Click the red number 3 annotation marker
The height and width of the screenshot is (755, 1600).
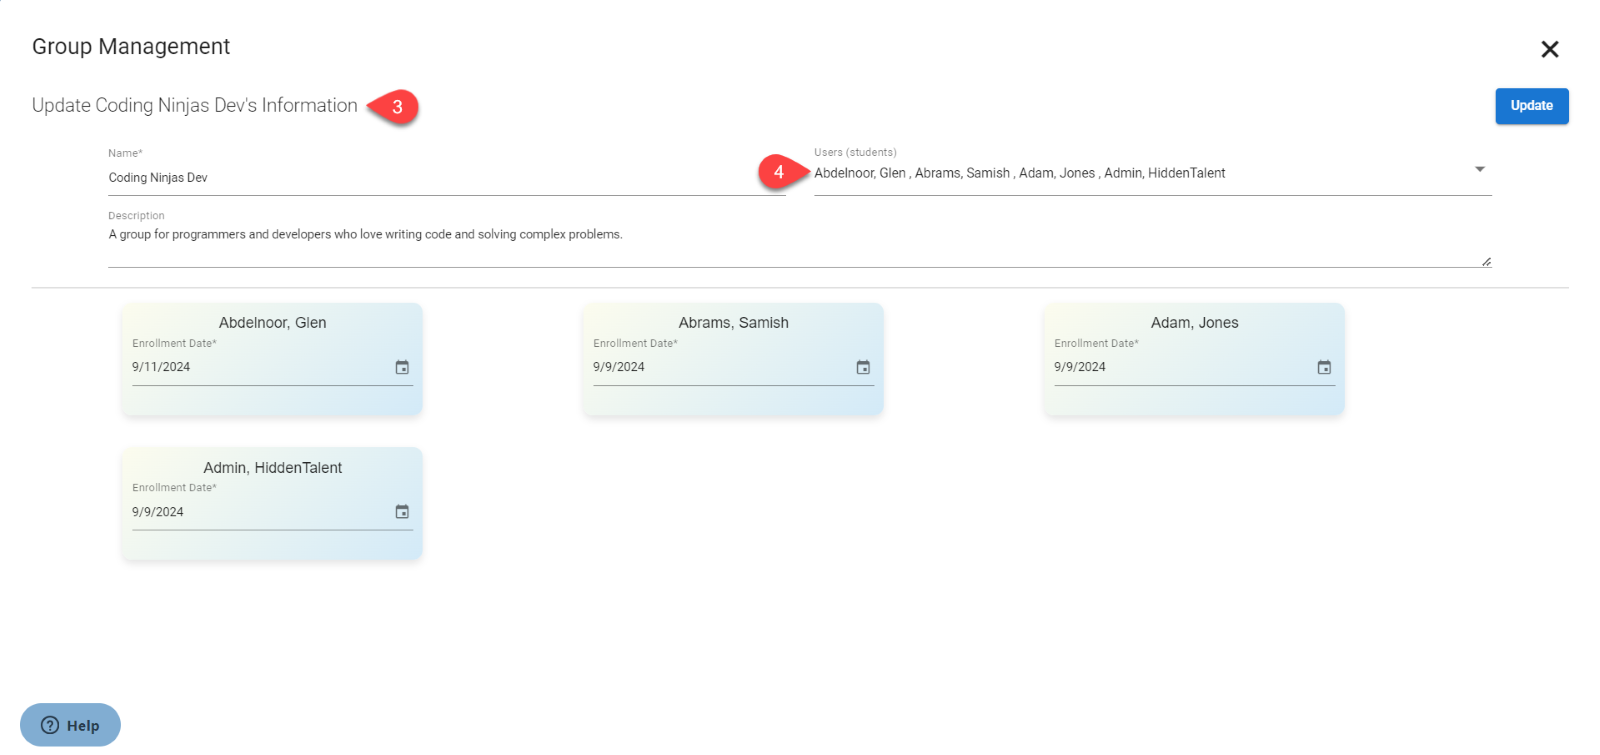396,107
